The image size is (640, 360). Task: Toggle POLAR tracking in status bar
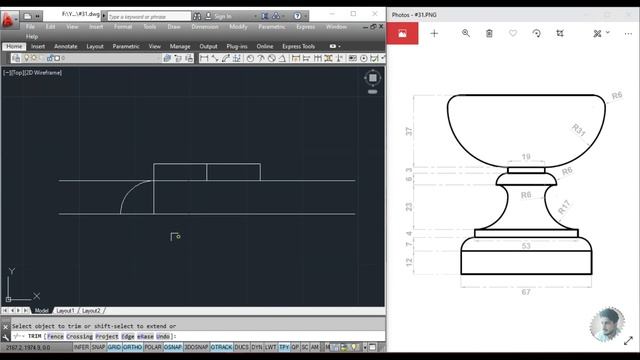pyautogui.click(x=153, y=347)
